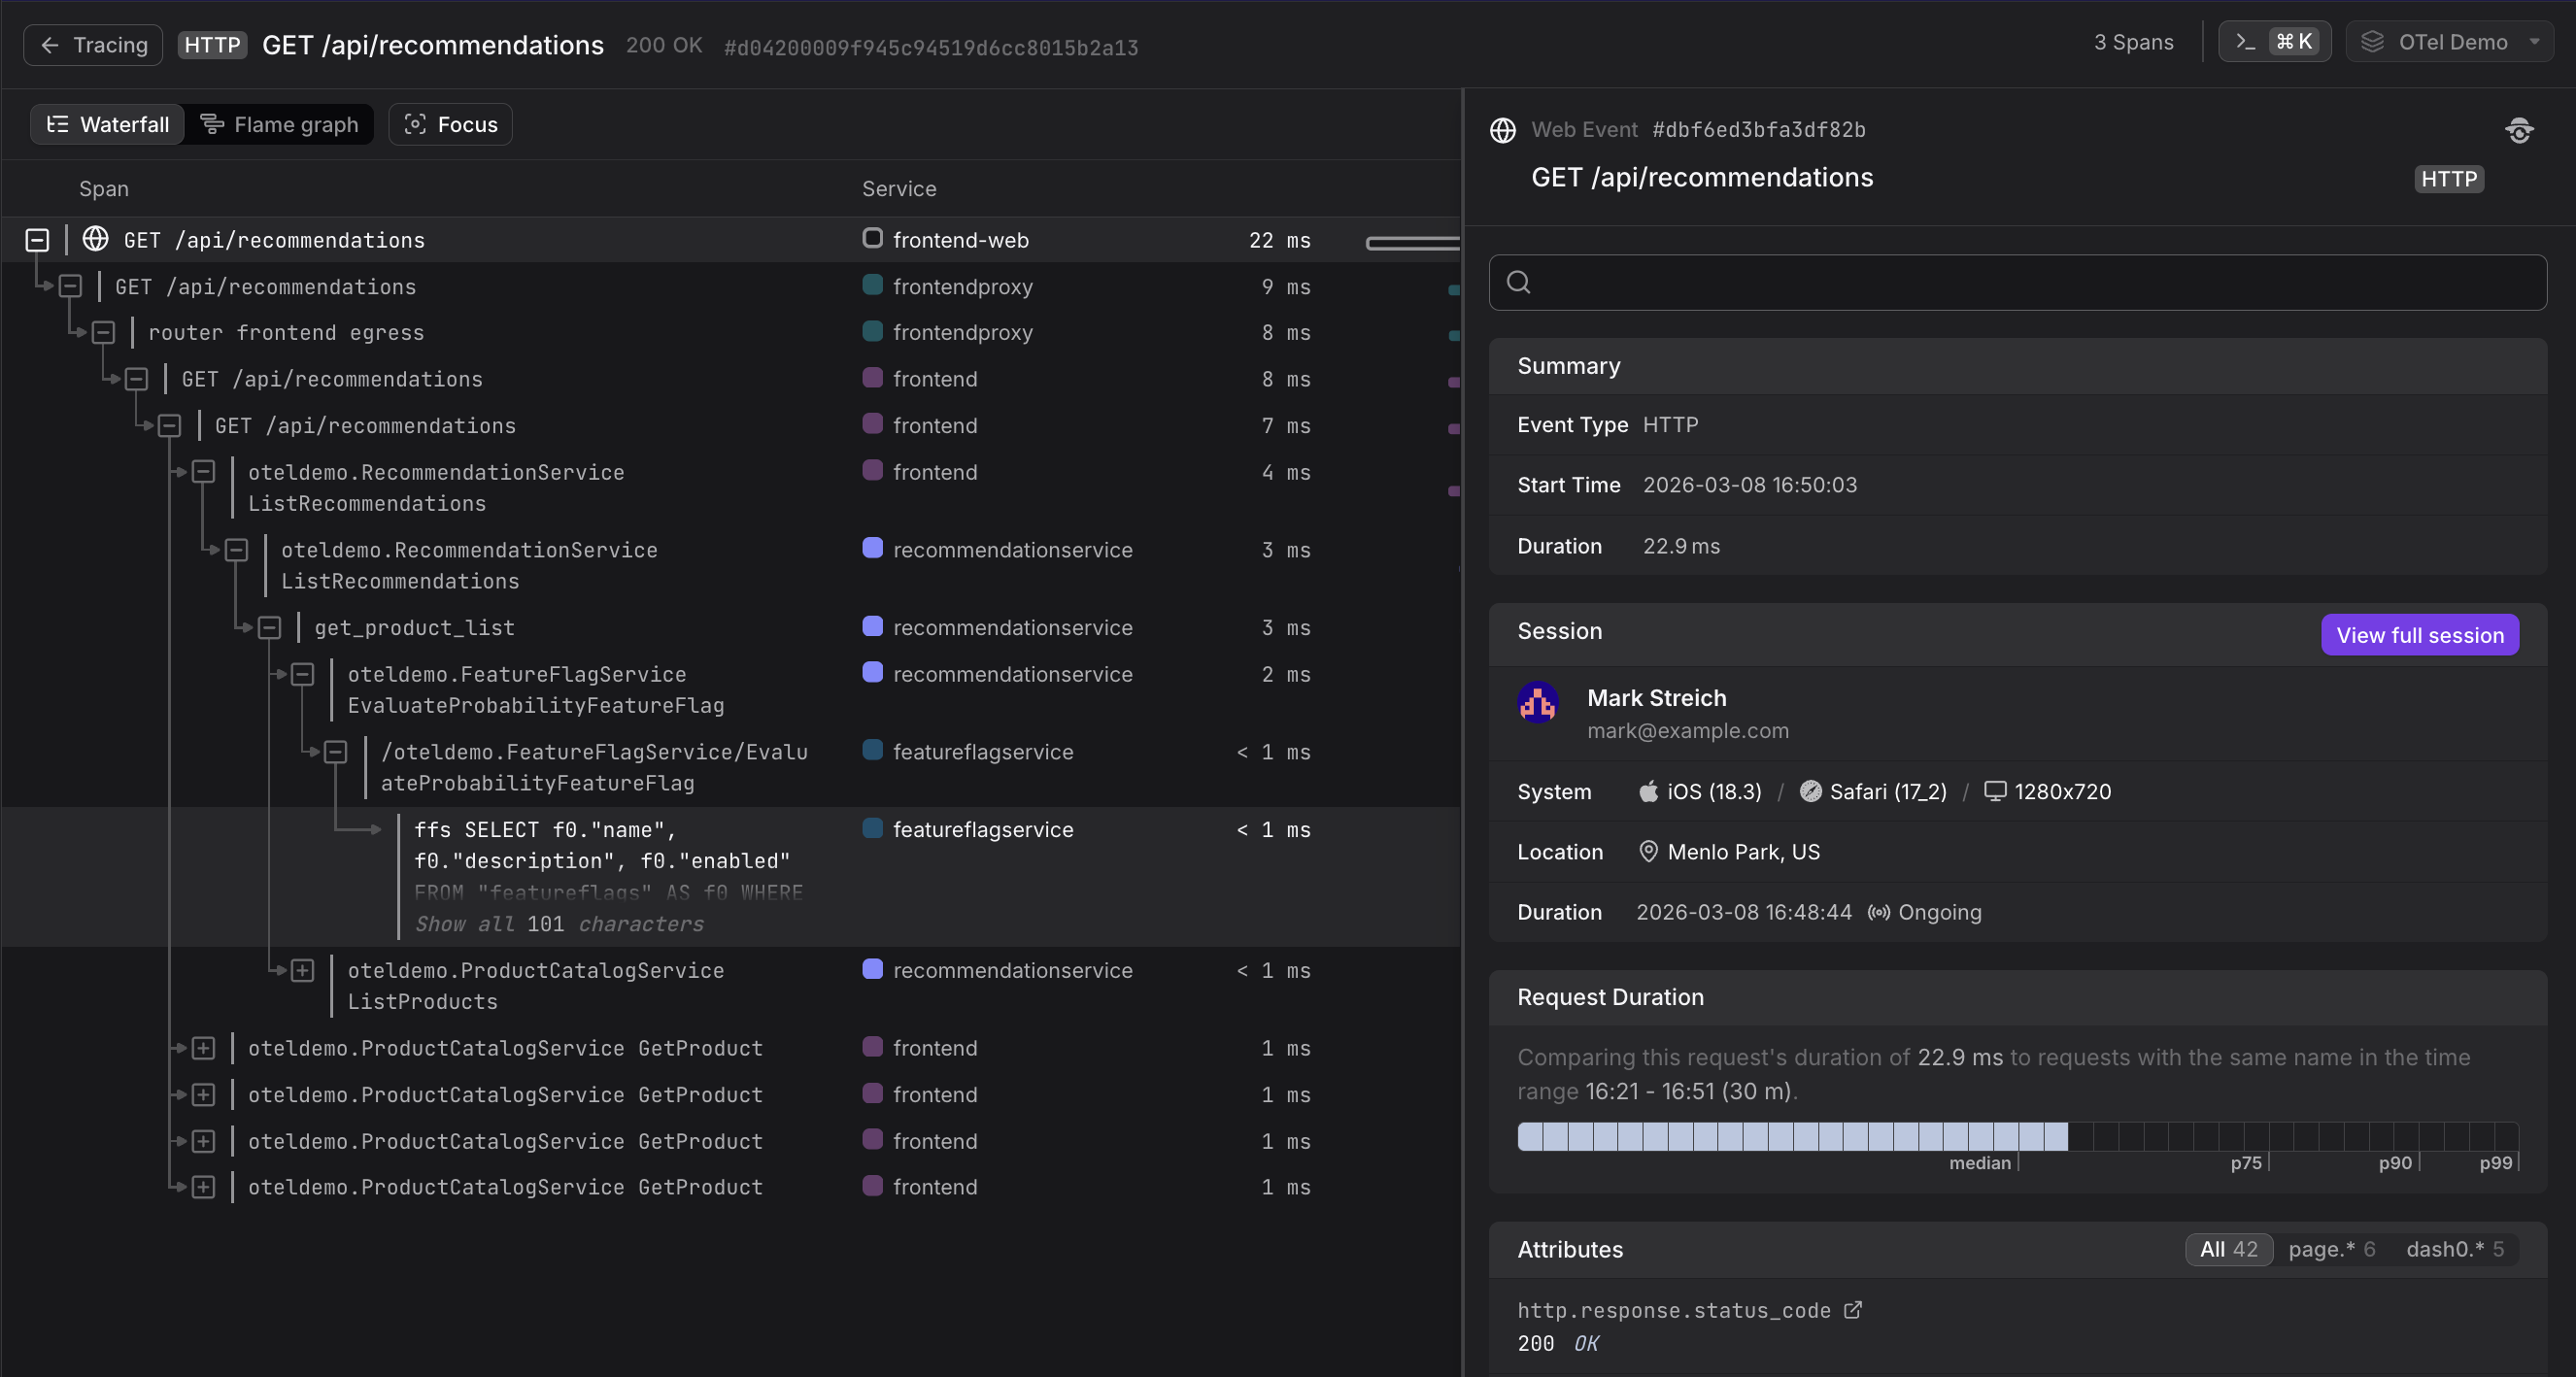
Task: Open the OTel Demo dataset dropdown
Action: click(2449, 42)
